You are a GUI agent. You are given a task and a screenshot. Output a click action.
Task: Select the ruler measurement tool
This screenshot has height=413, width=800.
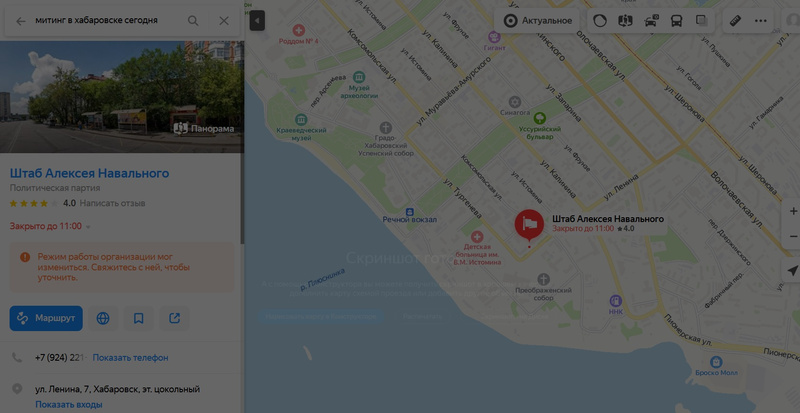click(x=735, y=21)
